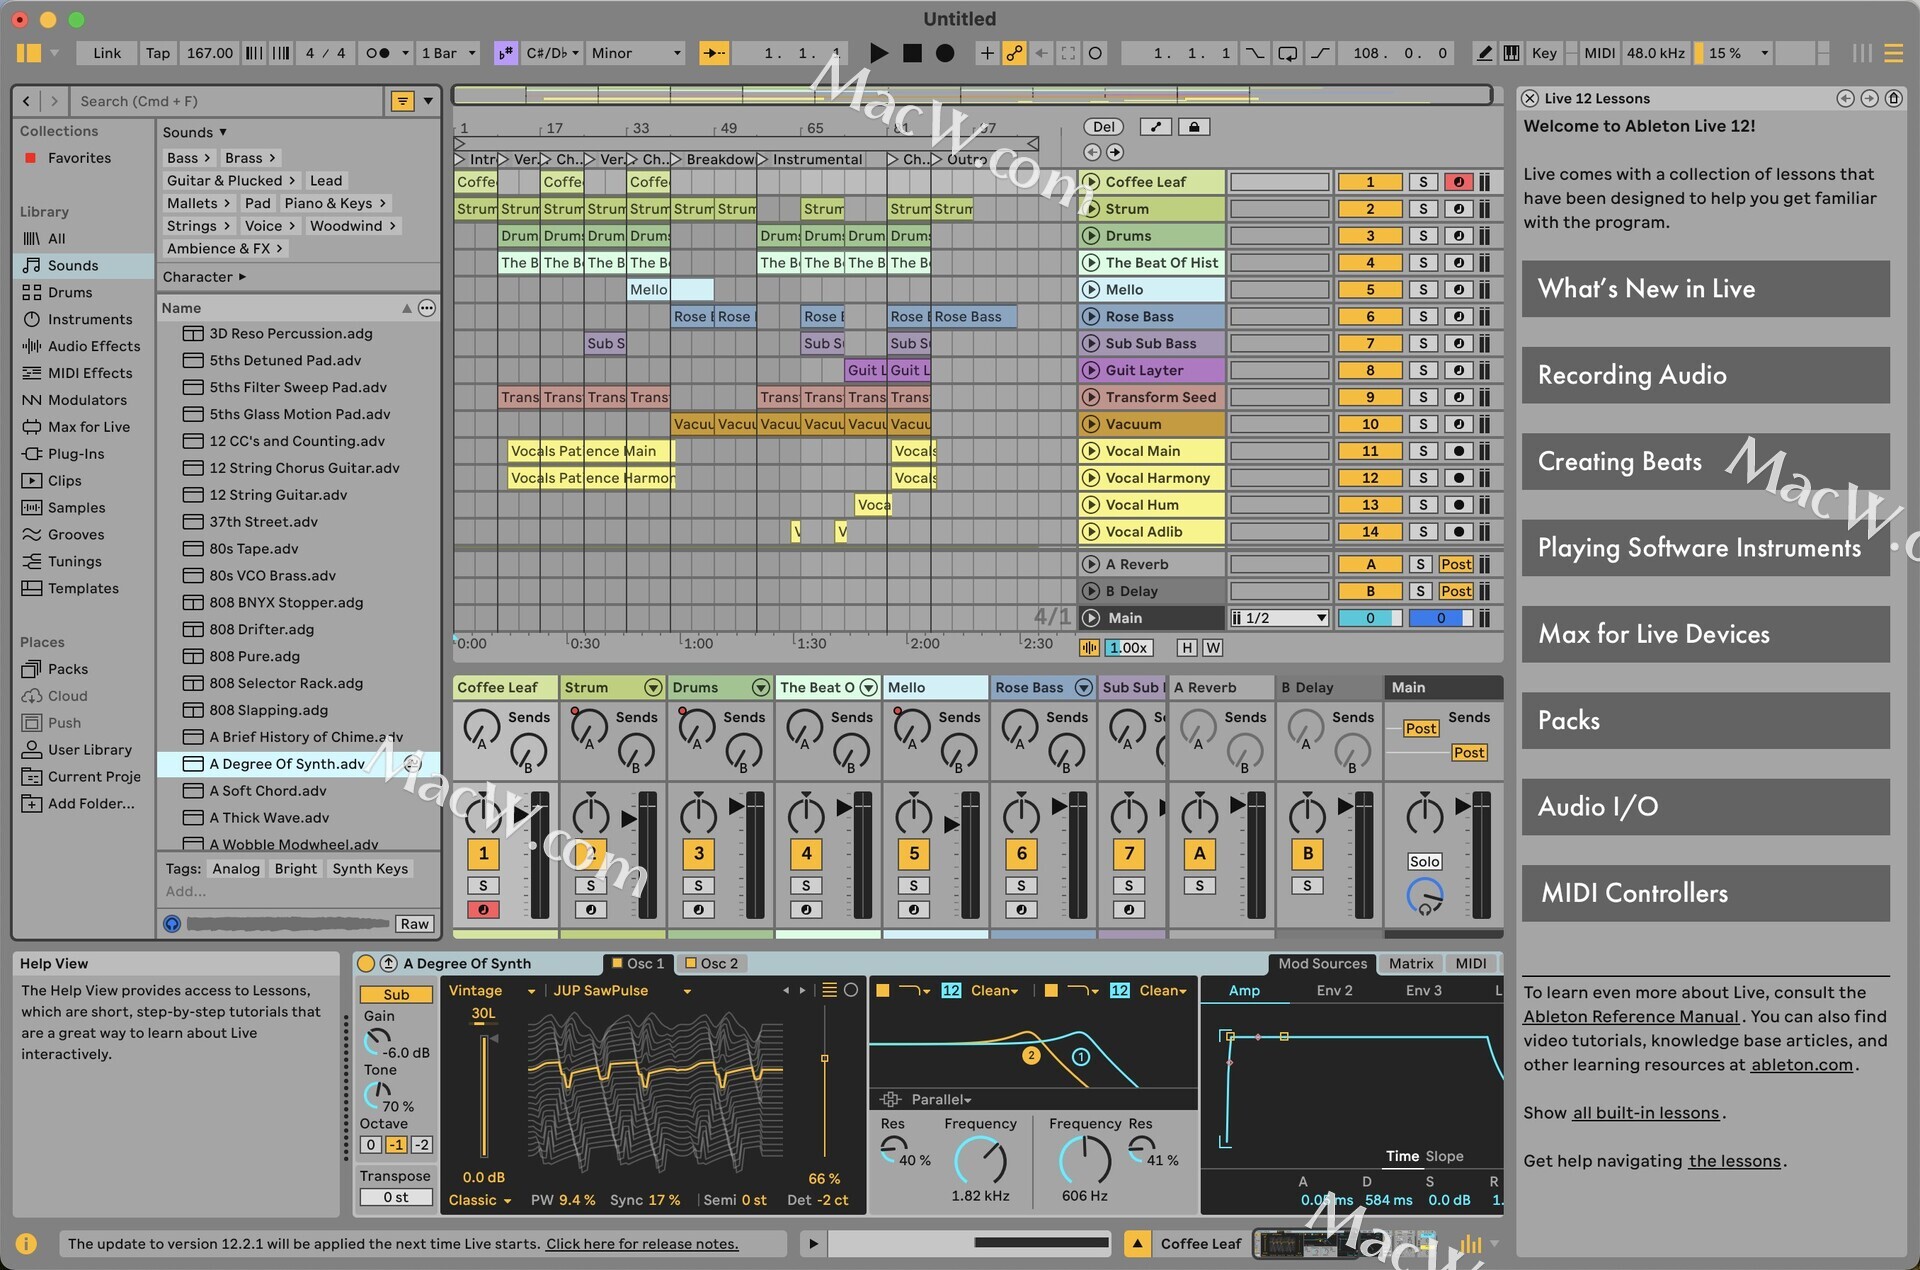
Task: Arm the Vocal Main track for recording
Action: (x=1458, y=451)
